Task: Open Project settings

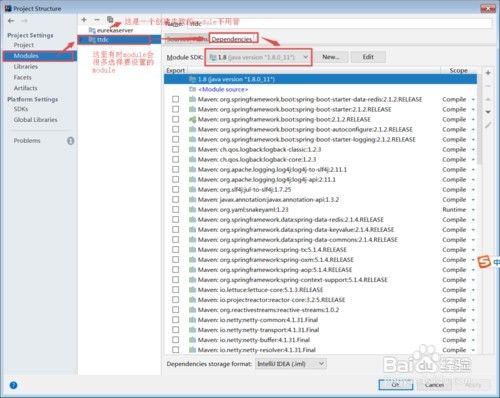Action: 24,45
